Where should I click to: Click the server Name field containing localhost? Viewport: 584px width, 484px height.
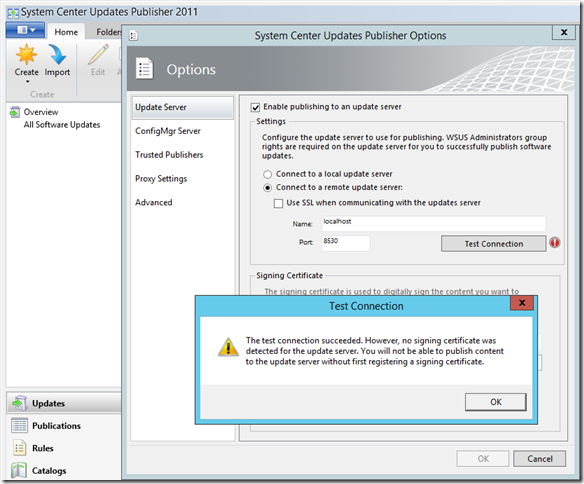[434, 224]
